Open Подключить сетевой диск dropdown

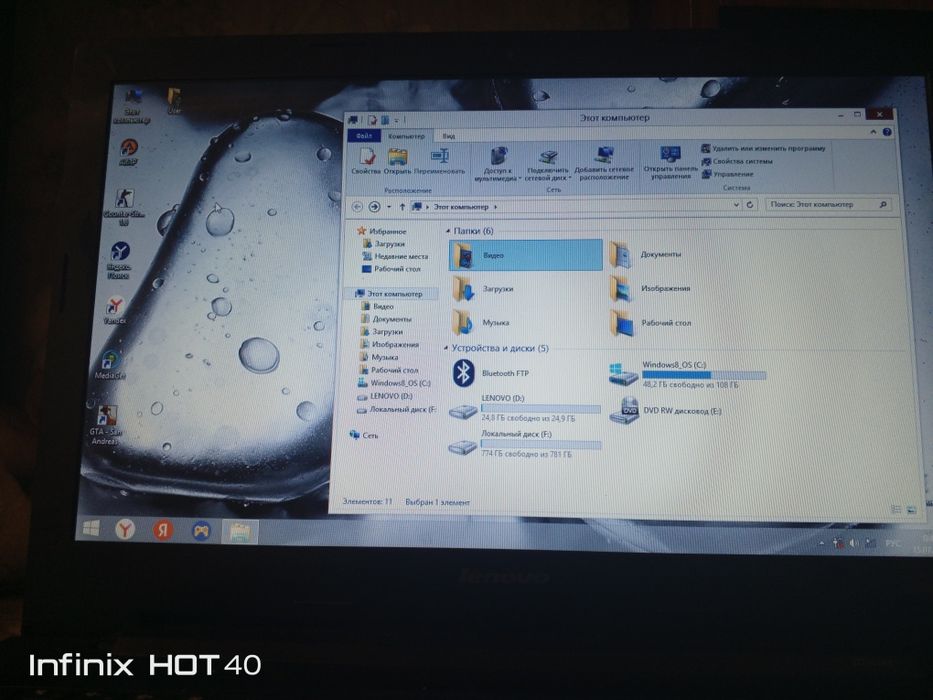547,164
